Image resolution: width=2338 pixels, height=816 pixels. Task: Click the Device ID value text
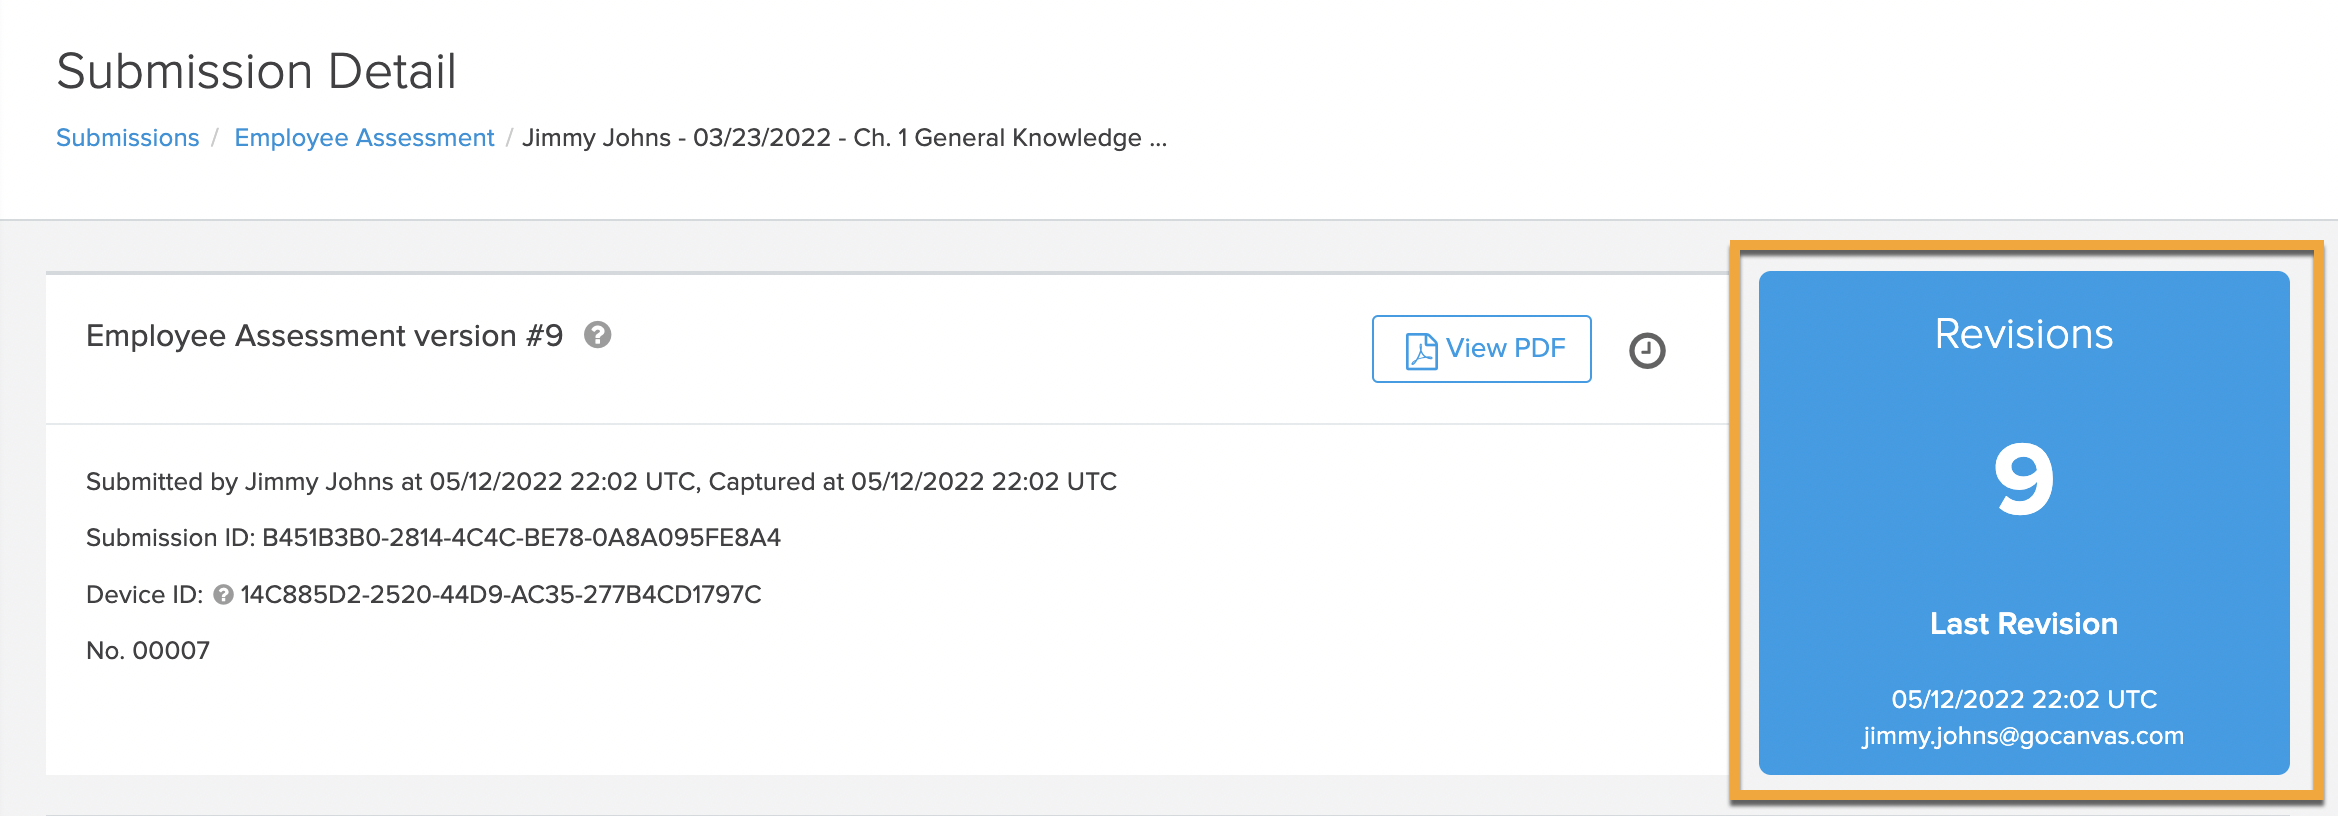501,595
